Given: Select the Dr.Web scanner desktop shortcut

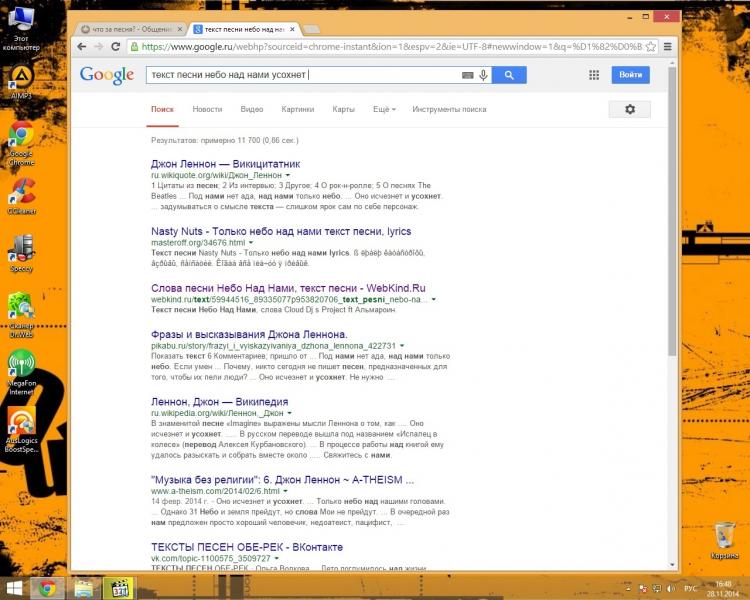Looking at the screenshot, I should pos(22,315).
